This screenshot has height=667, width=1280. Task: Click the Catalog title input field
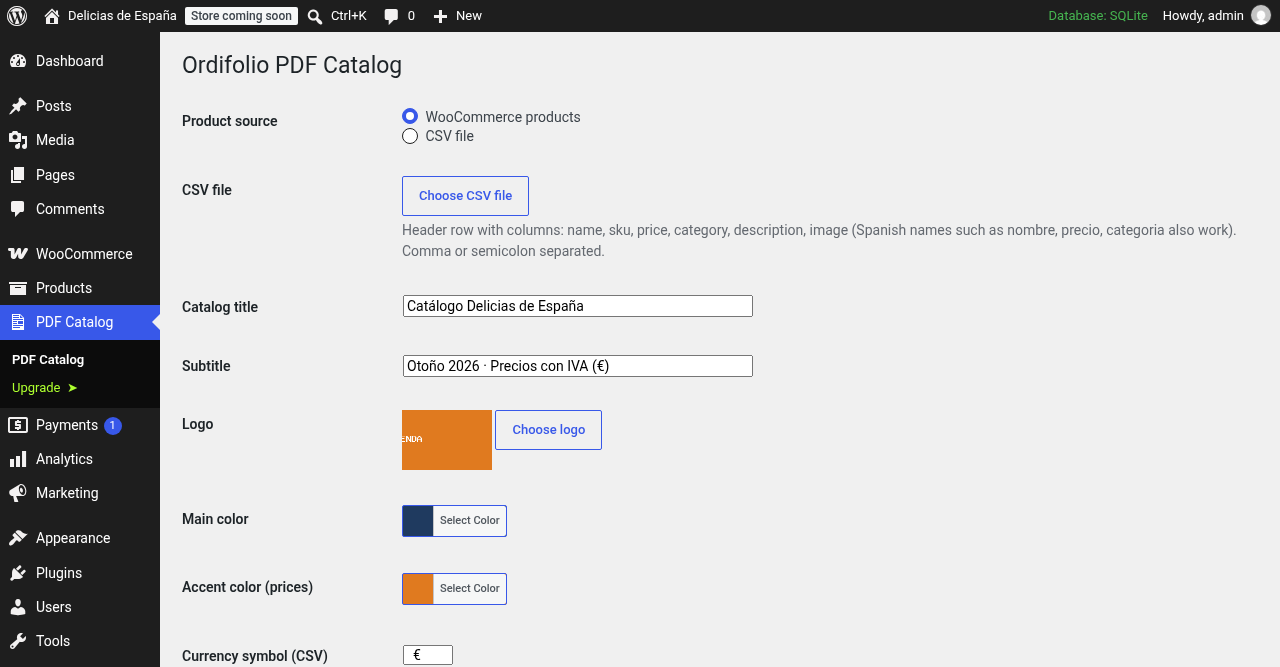pos(578,306)
